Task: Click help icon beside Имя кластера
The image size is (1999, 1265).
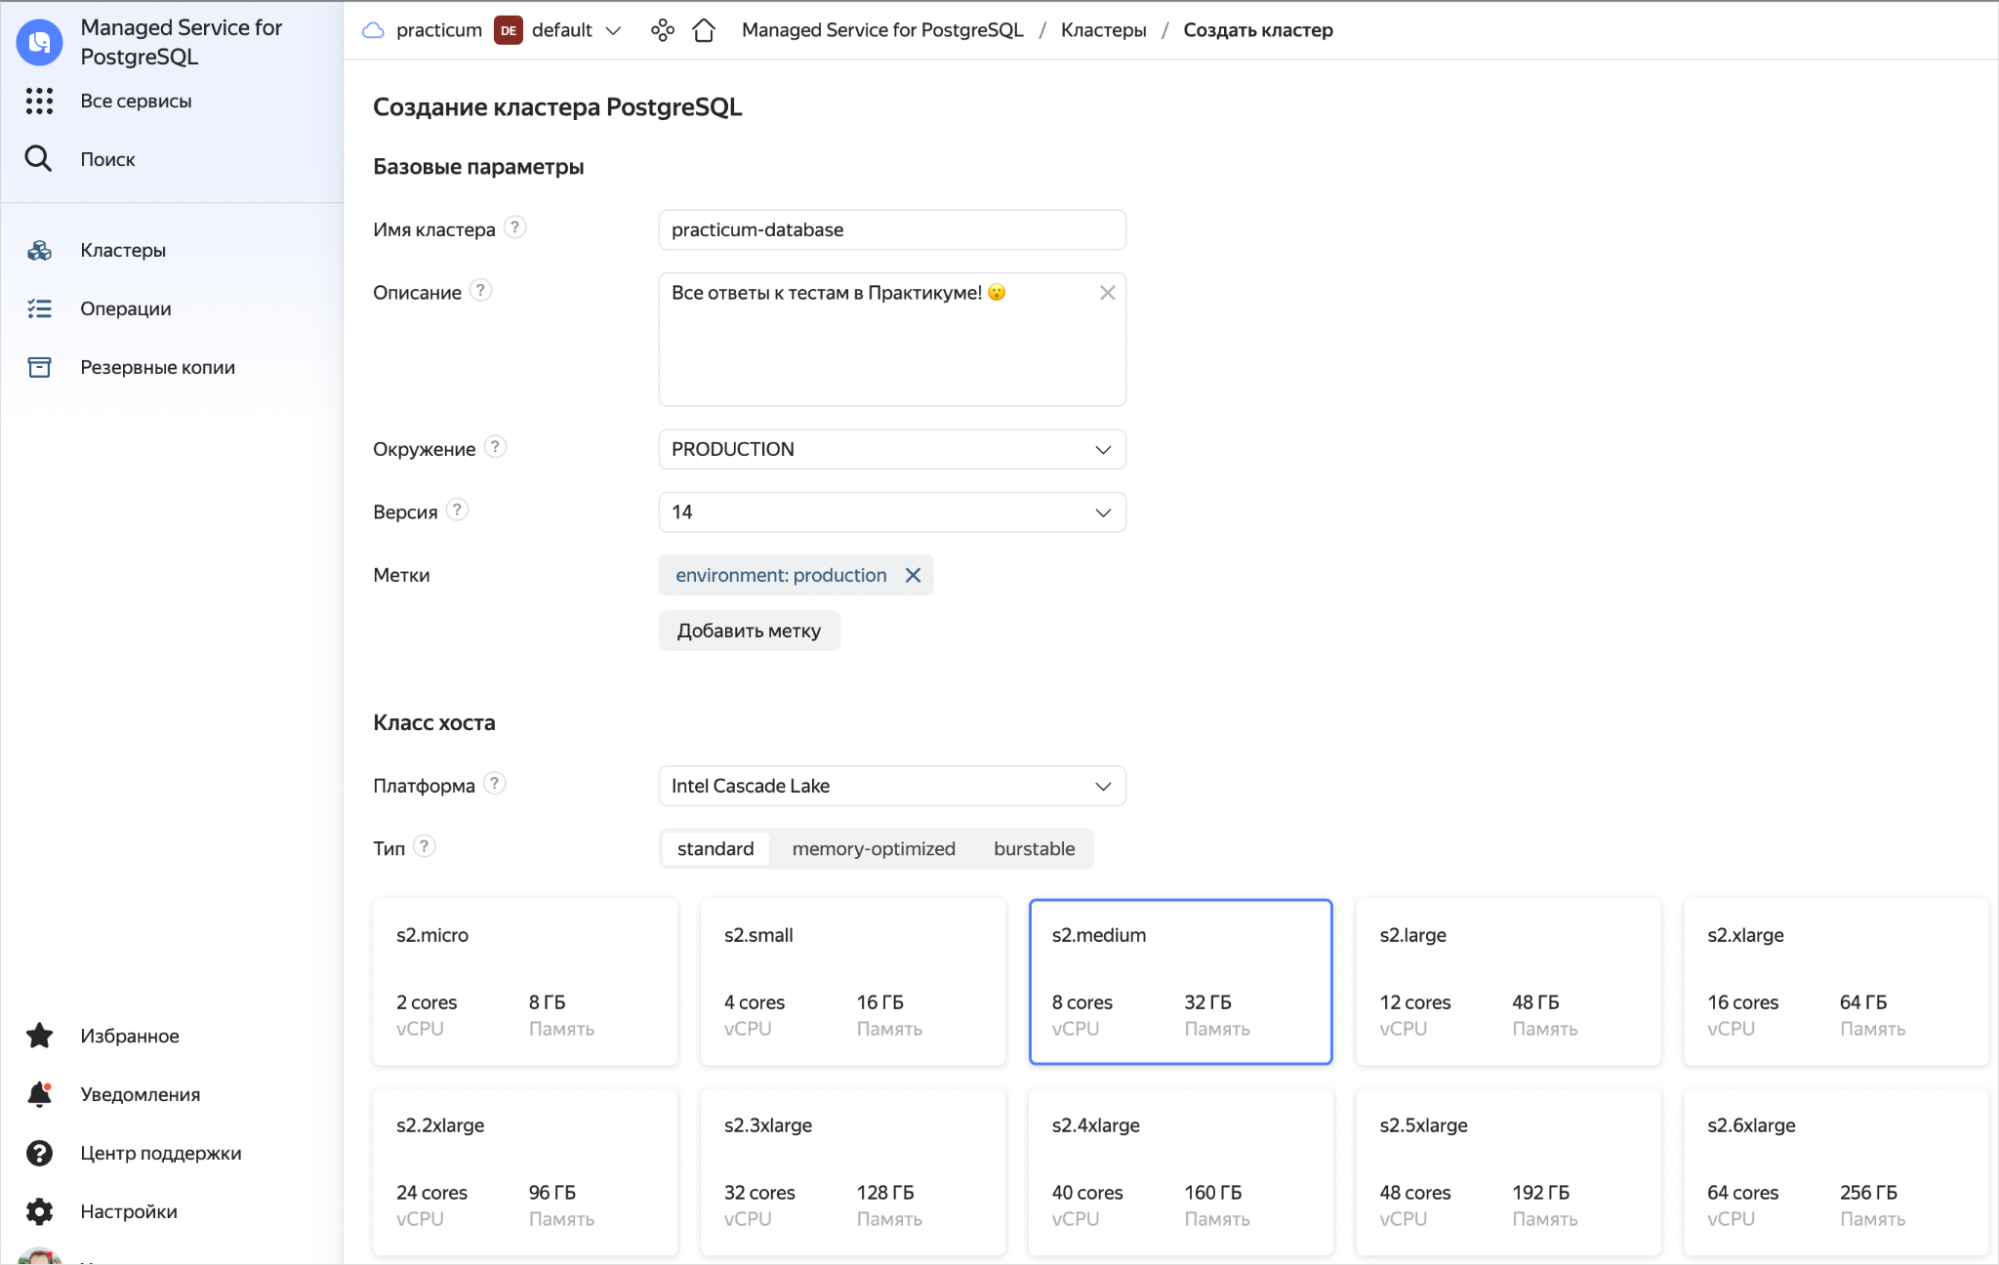Action: pos(515,227)
